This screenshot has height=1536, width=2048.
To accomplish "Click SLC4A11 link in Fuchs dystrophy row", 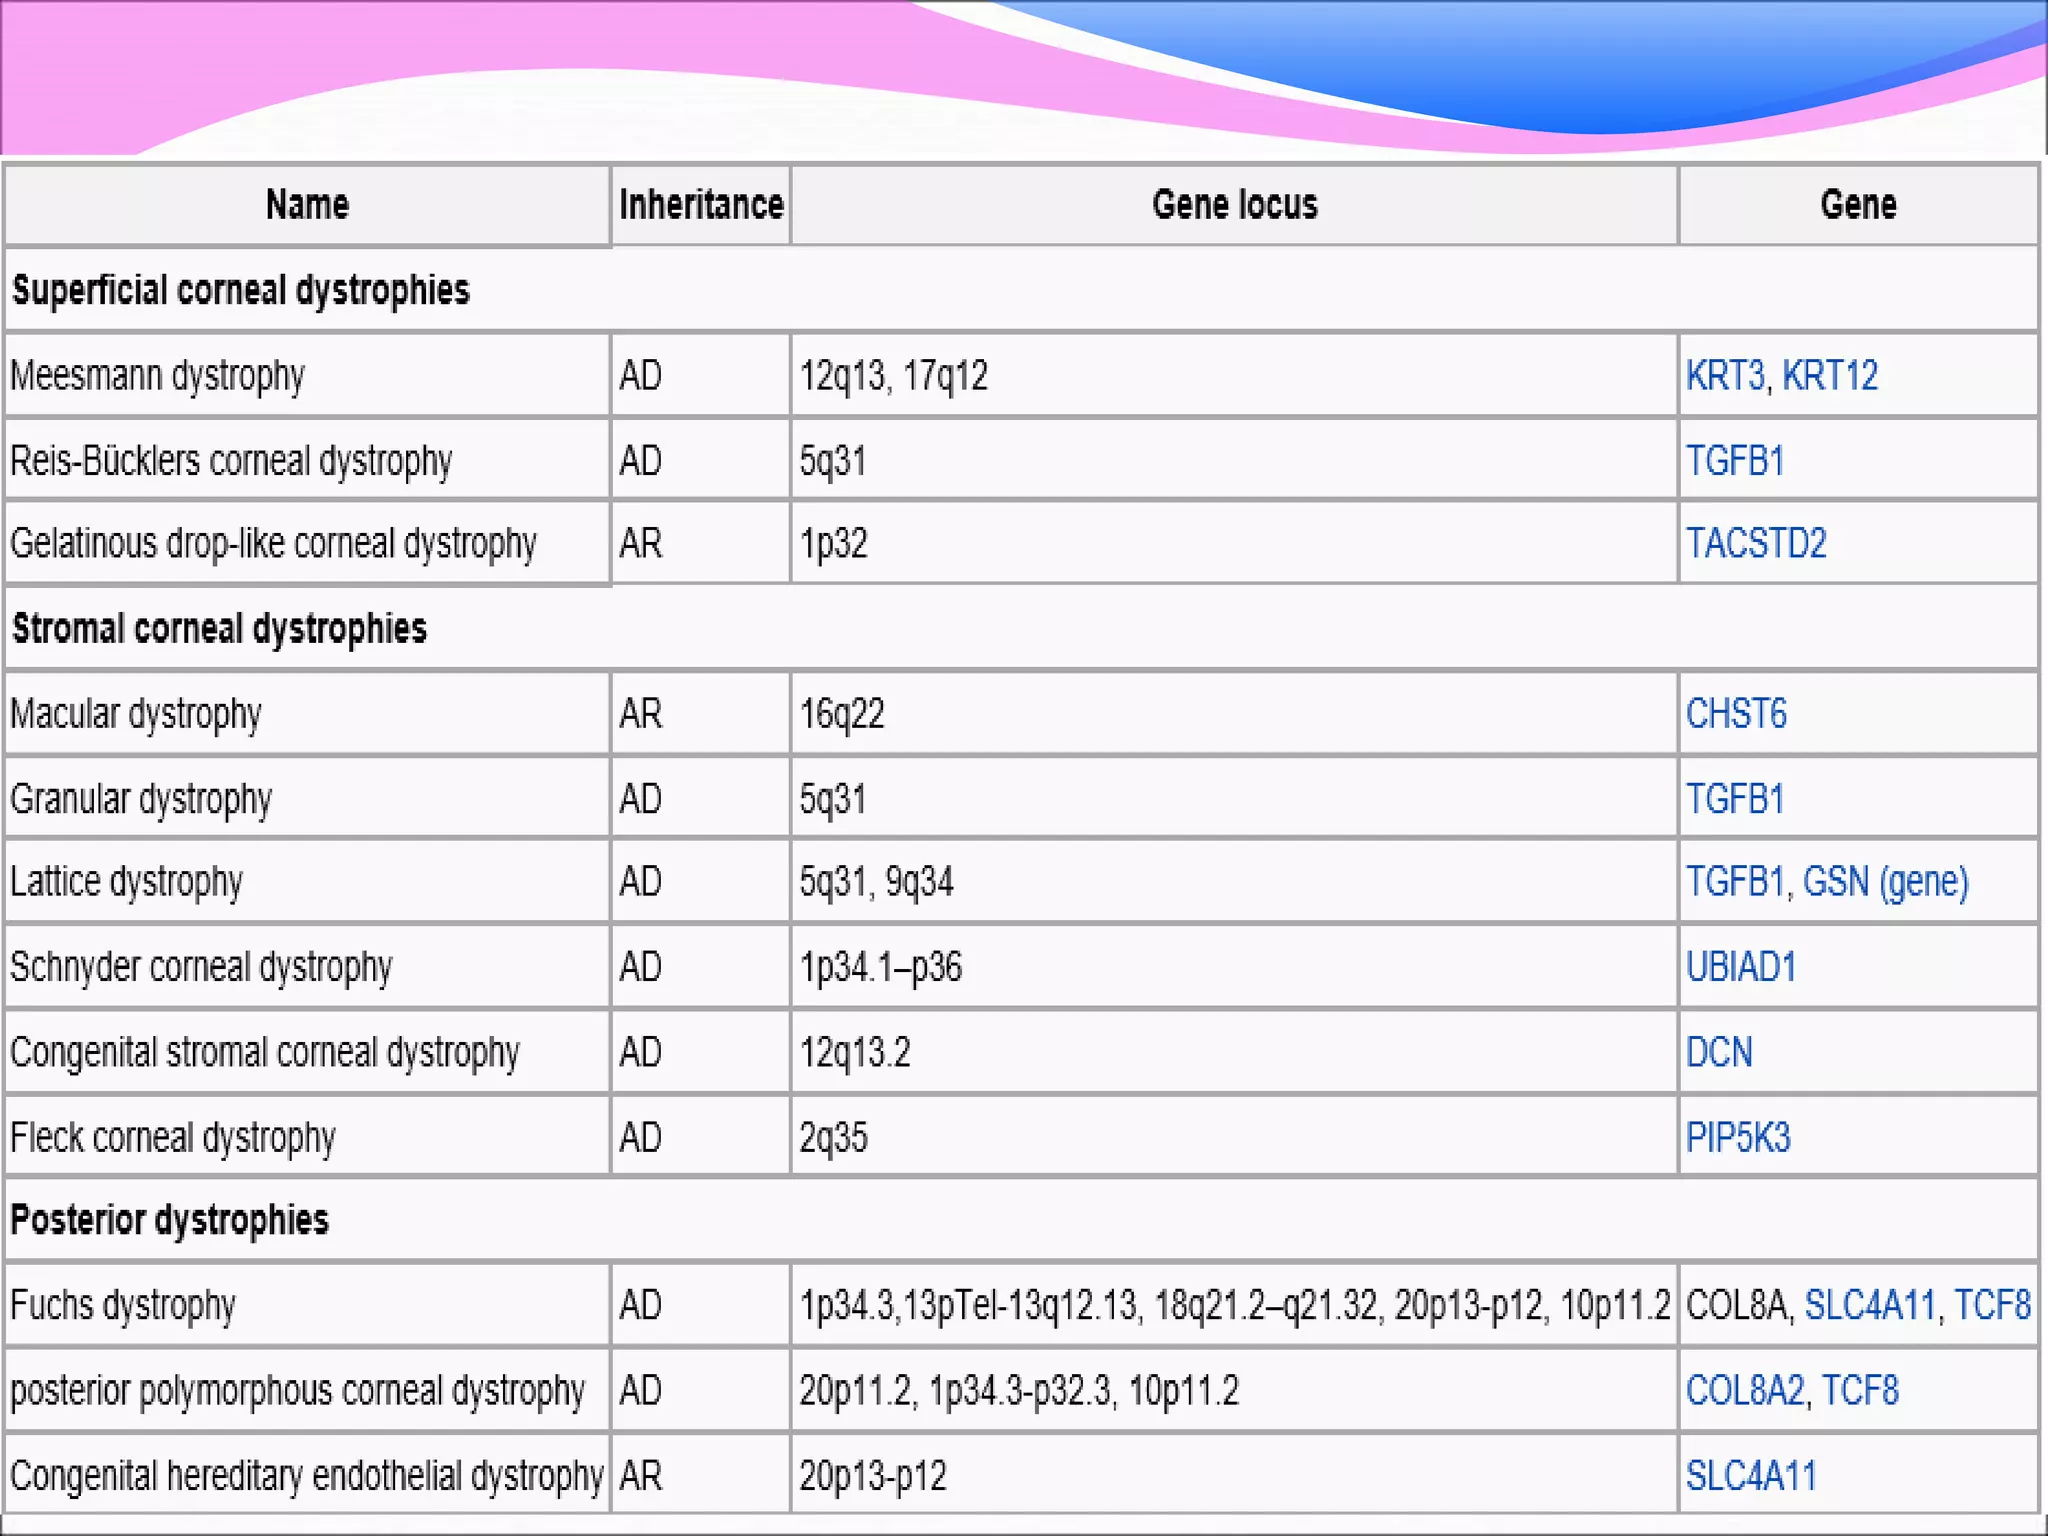I will pyautogui.click(x=1870, y=1305).
